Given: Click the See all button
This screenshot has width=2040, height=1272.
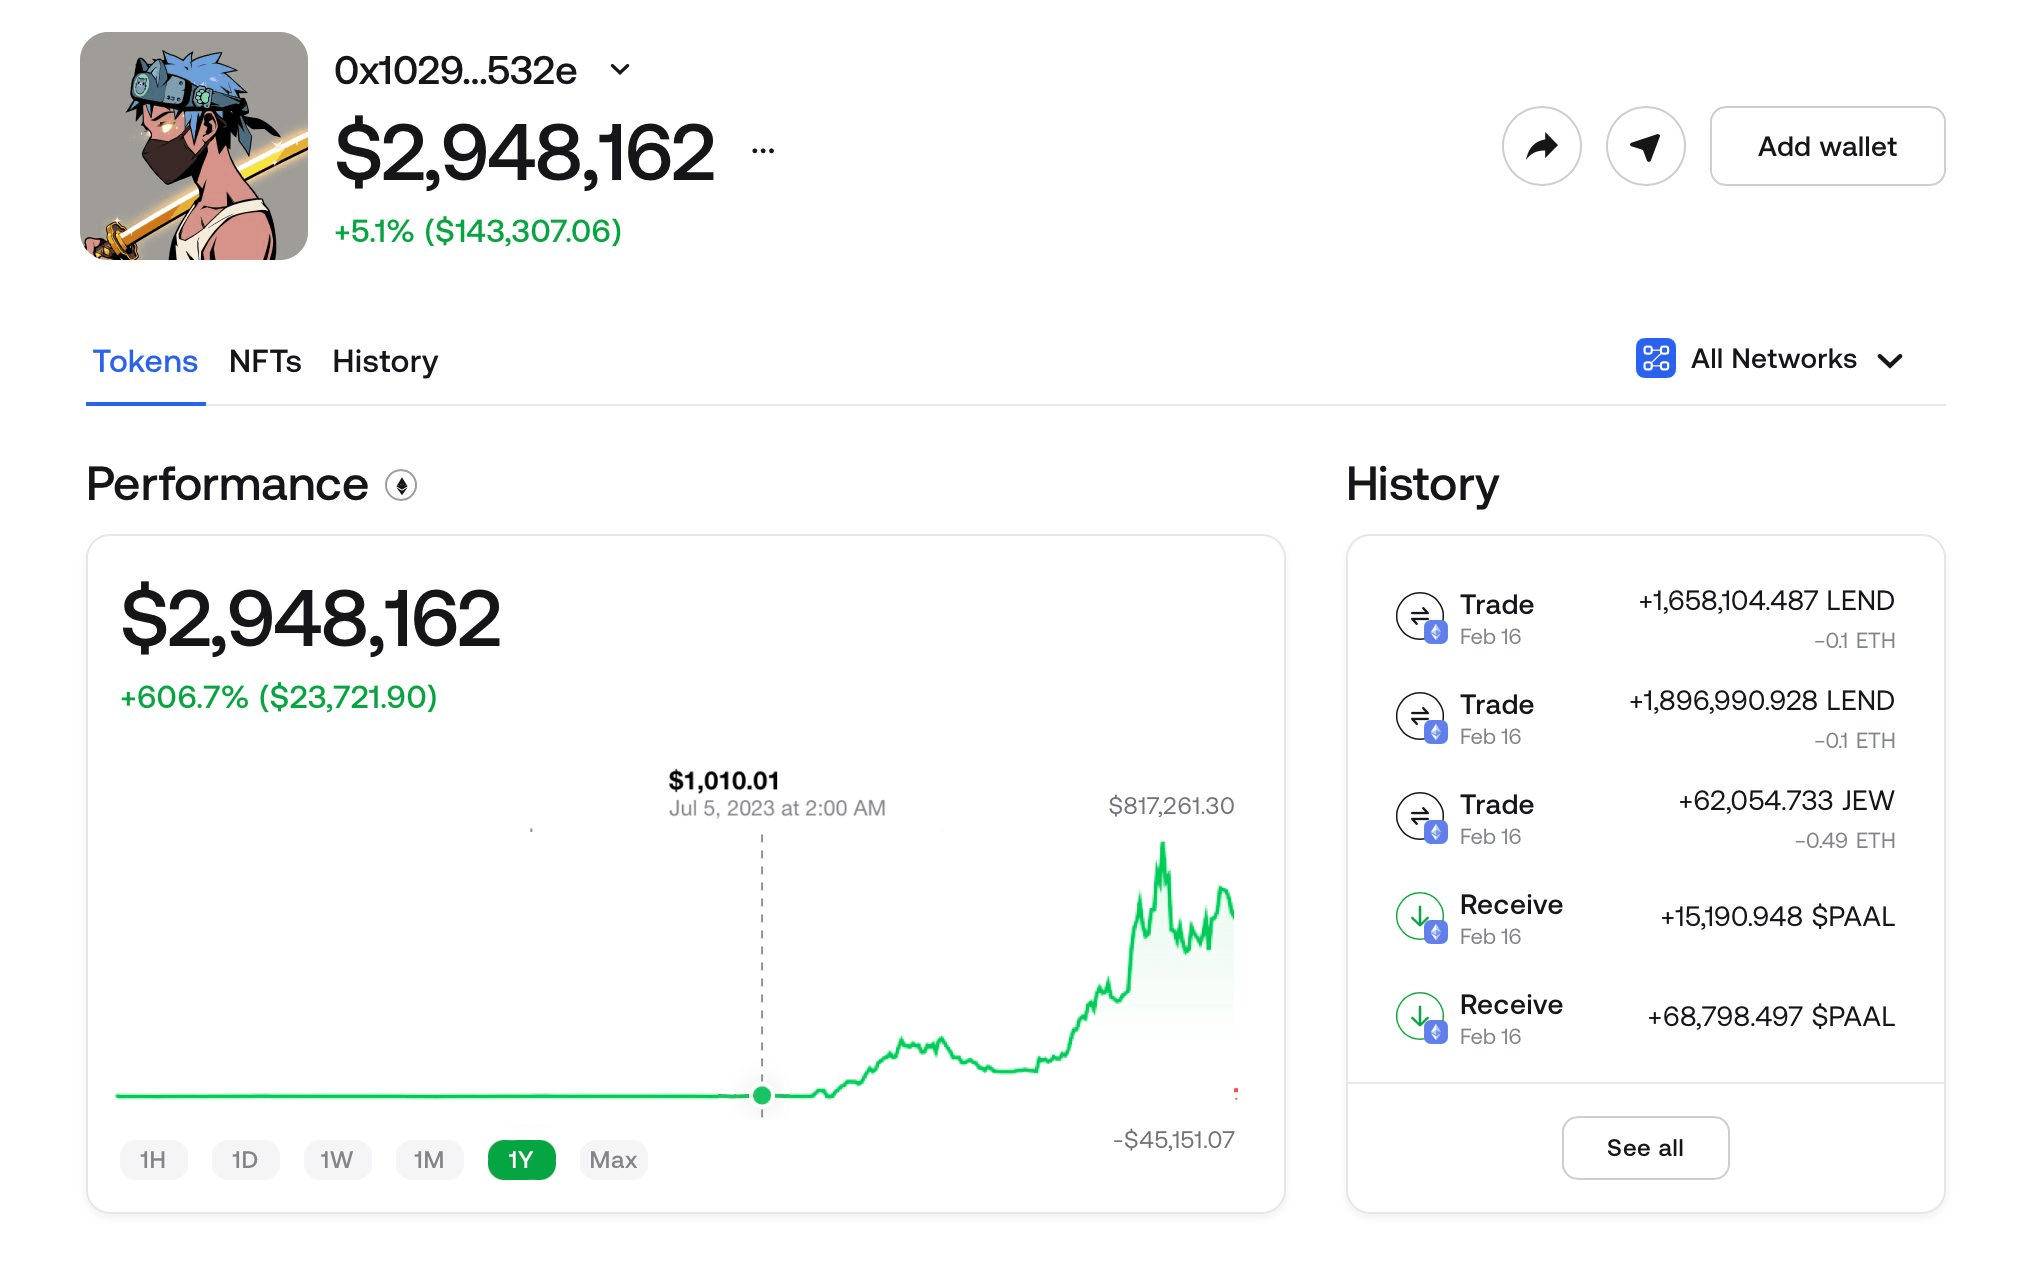Looking at the screenshot, I should pyautogui.click(x=1644, y=1147).
